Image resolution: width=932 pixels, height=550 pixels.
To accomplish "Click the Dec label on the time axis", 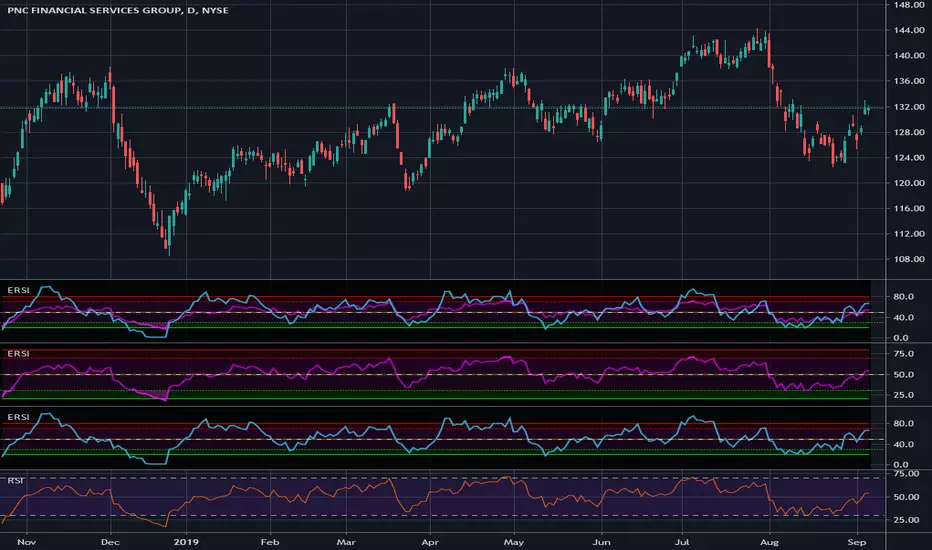I will coord(111,542).
